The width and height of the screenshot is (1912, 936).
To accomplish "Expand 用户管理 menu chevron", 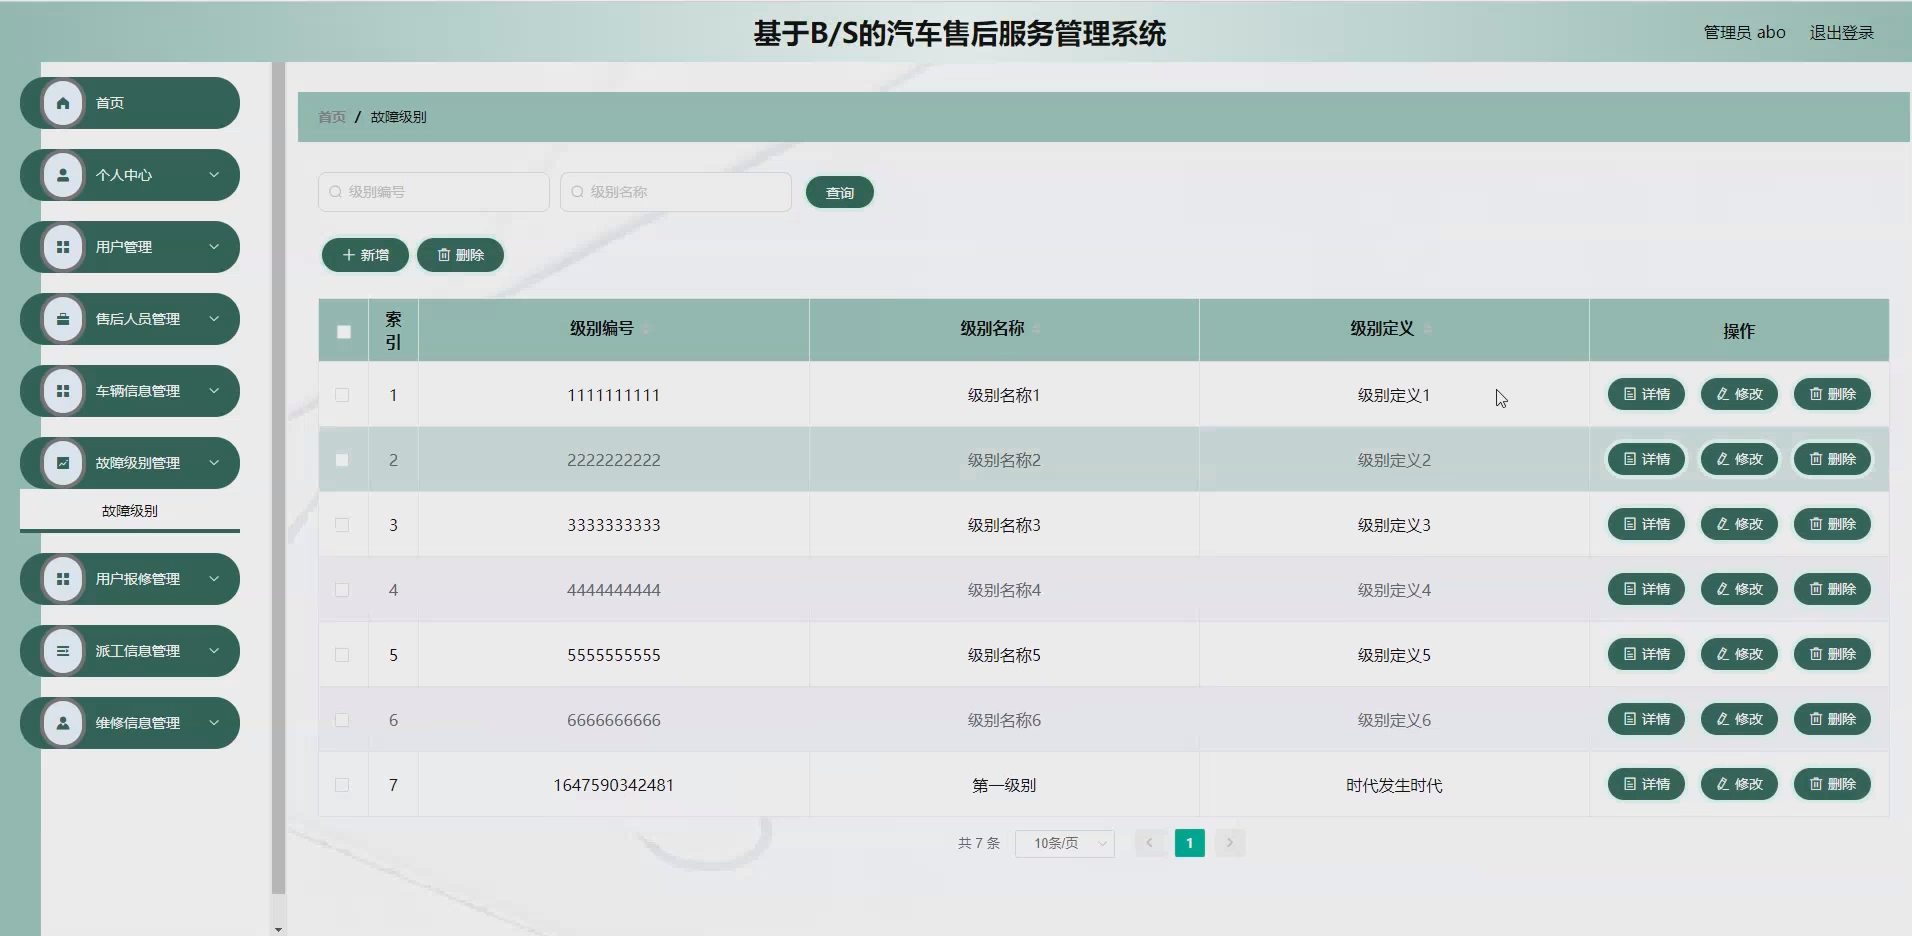I will (x=214, y=247).
